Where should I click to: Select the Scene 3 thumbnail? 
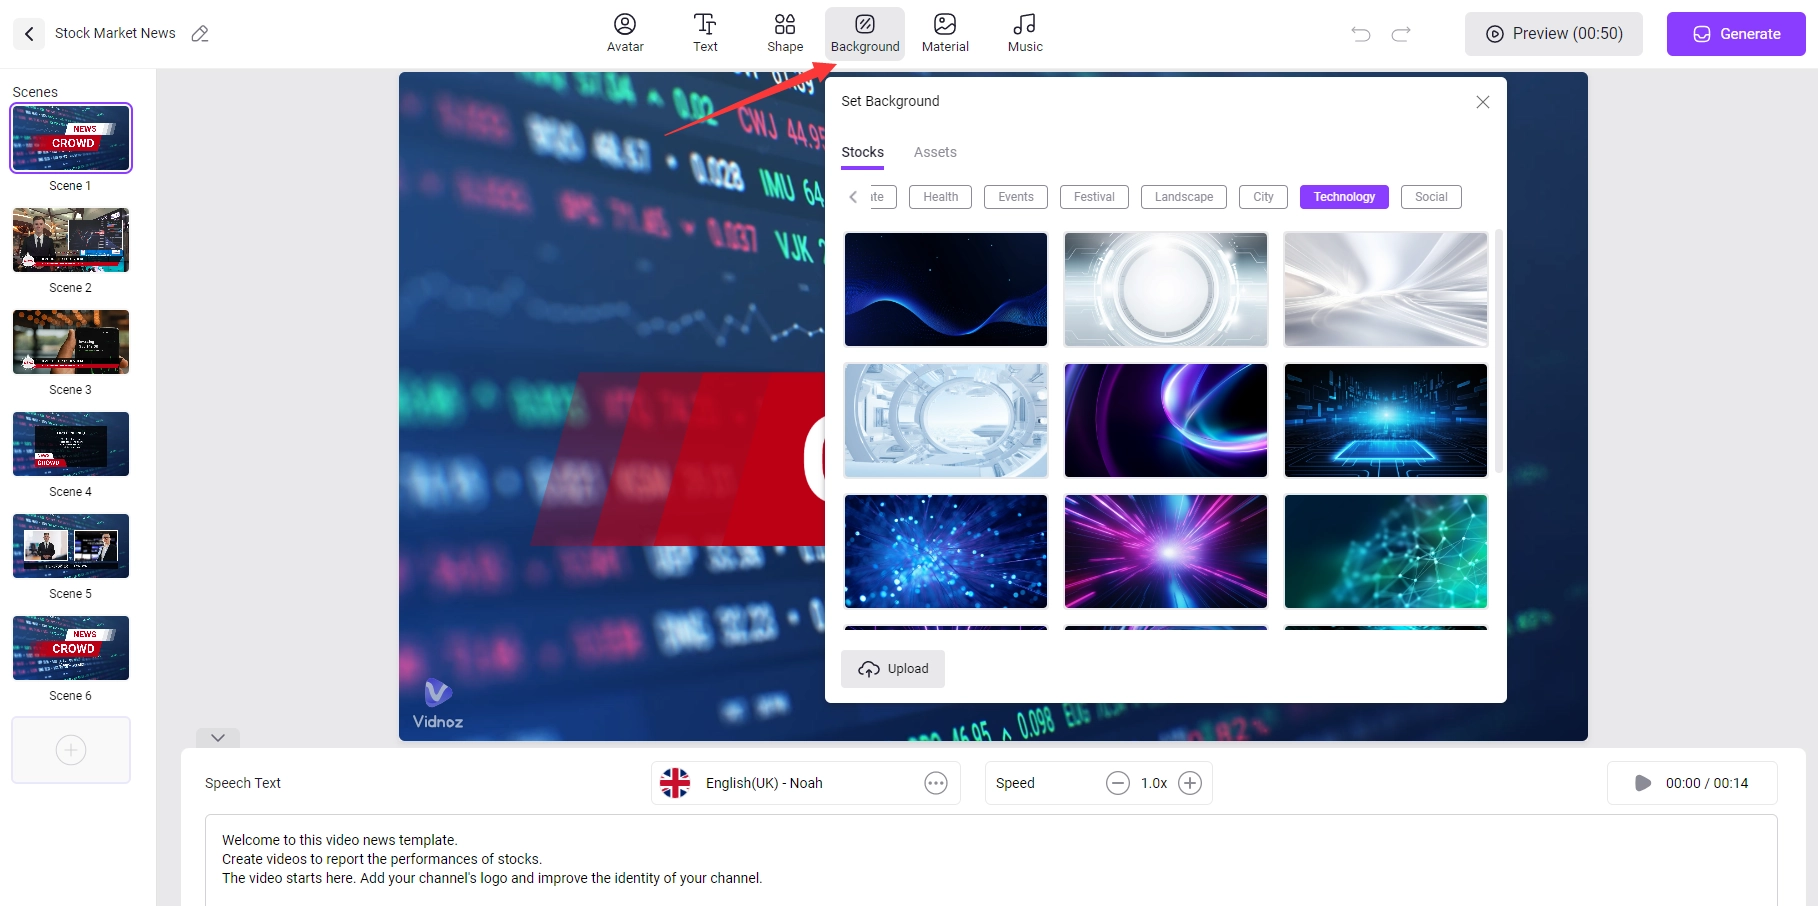pos(71,342)
